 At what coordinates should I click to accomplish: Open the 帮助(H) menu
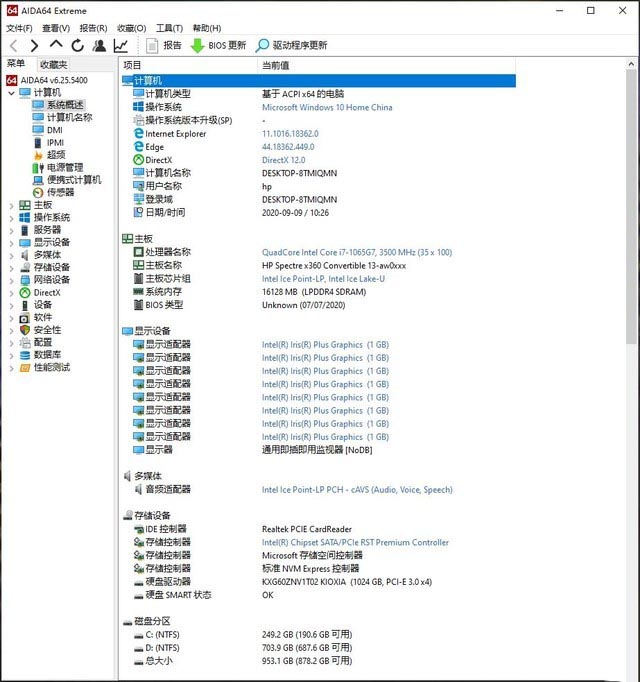click(207, 28)
